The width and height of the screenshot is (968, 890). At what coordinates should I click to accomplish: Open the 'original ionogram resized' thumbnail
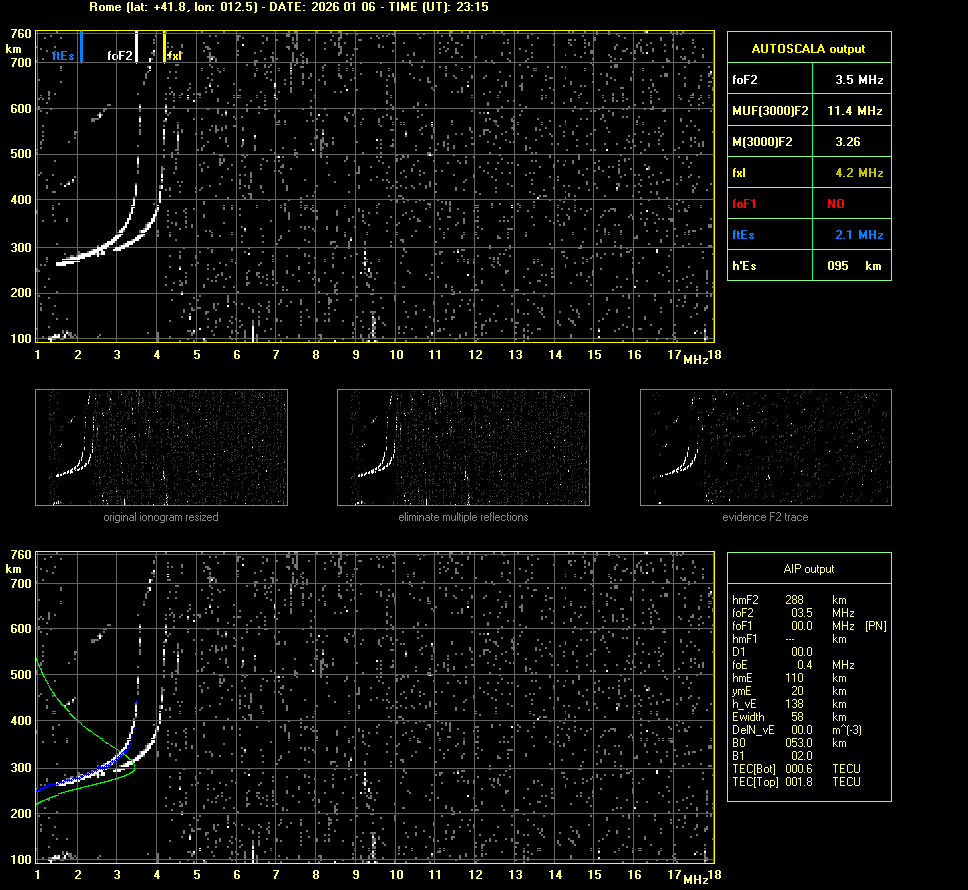[x=161, y=448]
